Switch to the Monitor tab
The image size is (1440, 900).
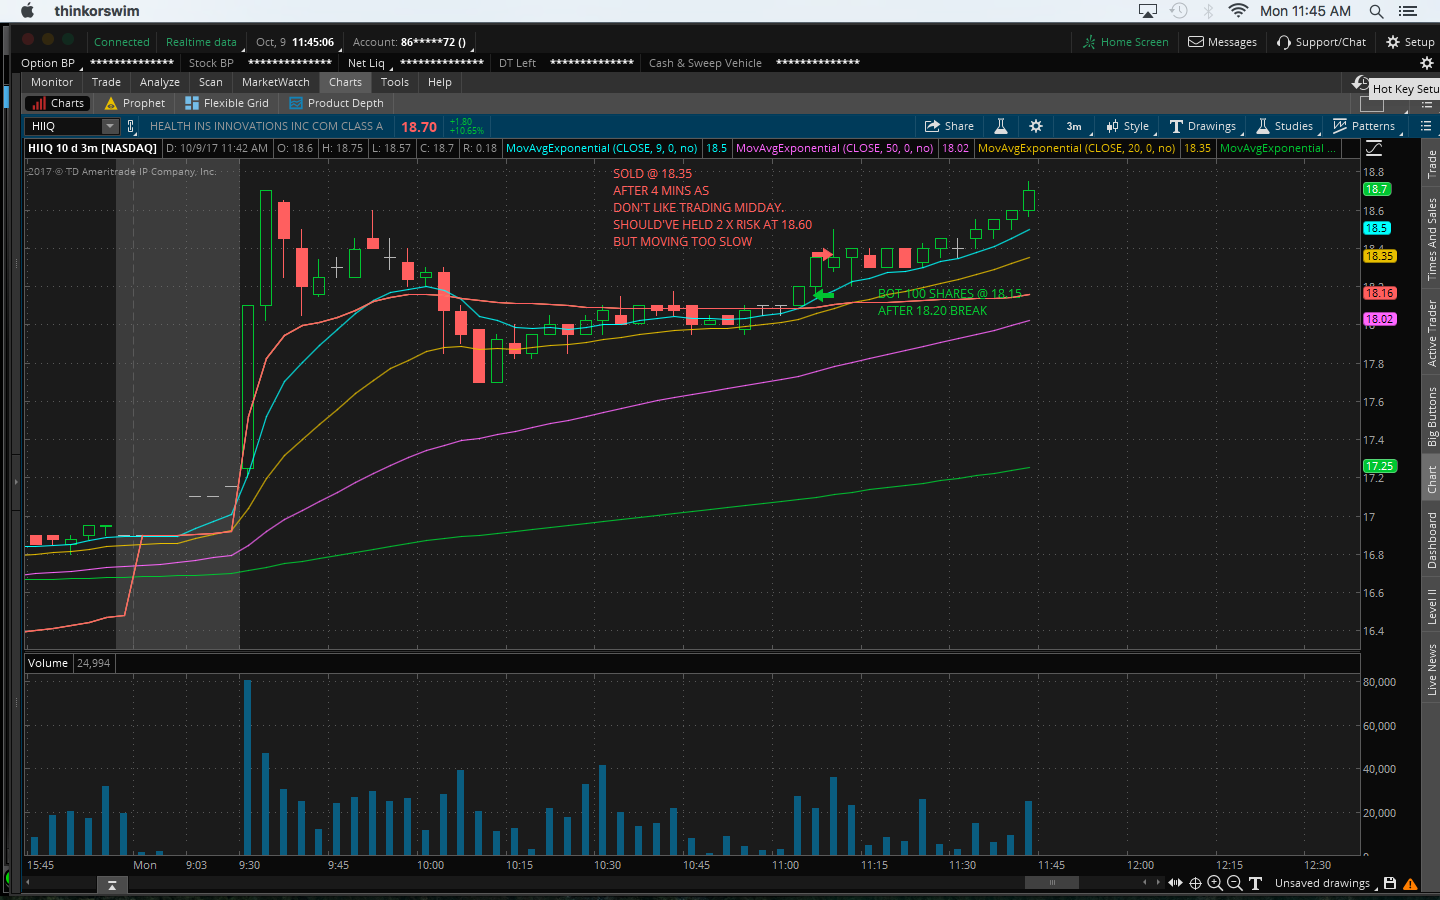pyautogui.click(x=52, y=82)
